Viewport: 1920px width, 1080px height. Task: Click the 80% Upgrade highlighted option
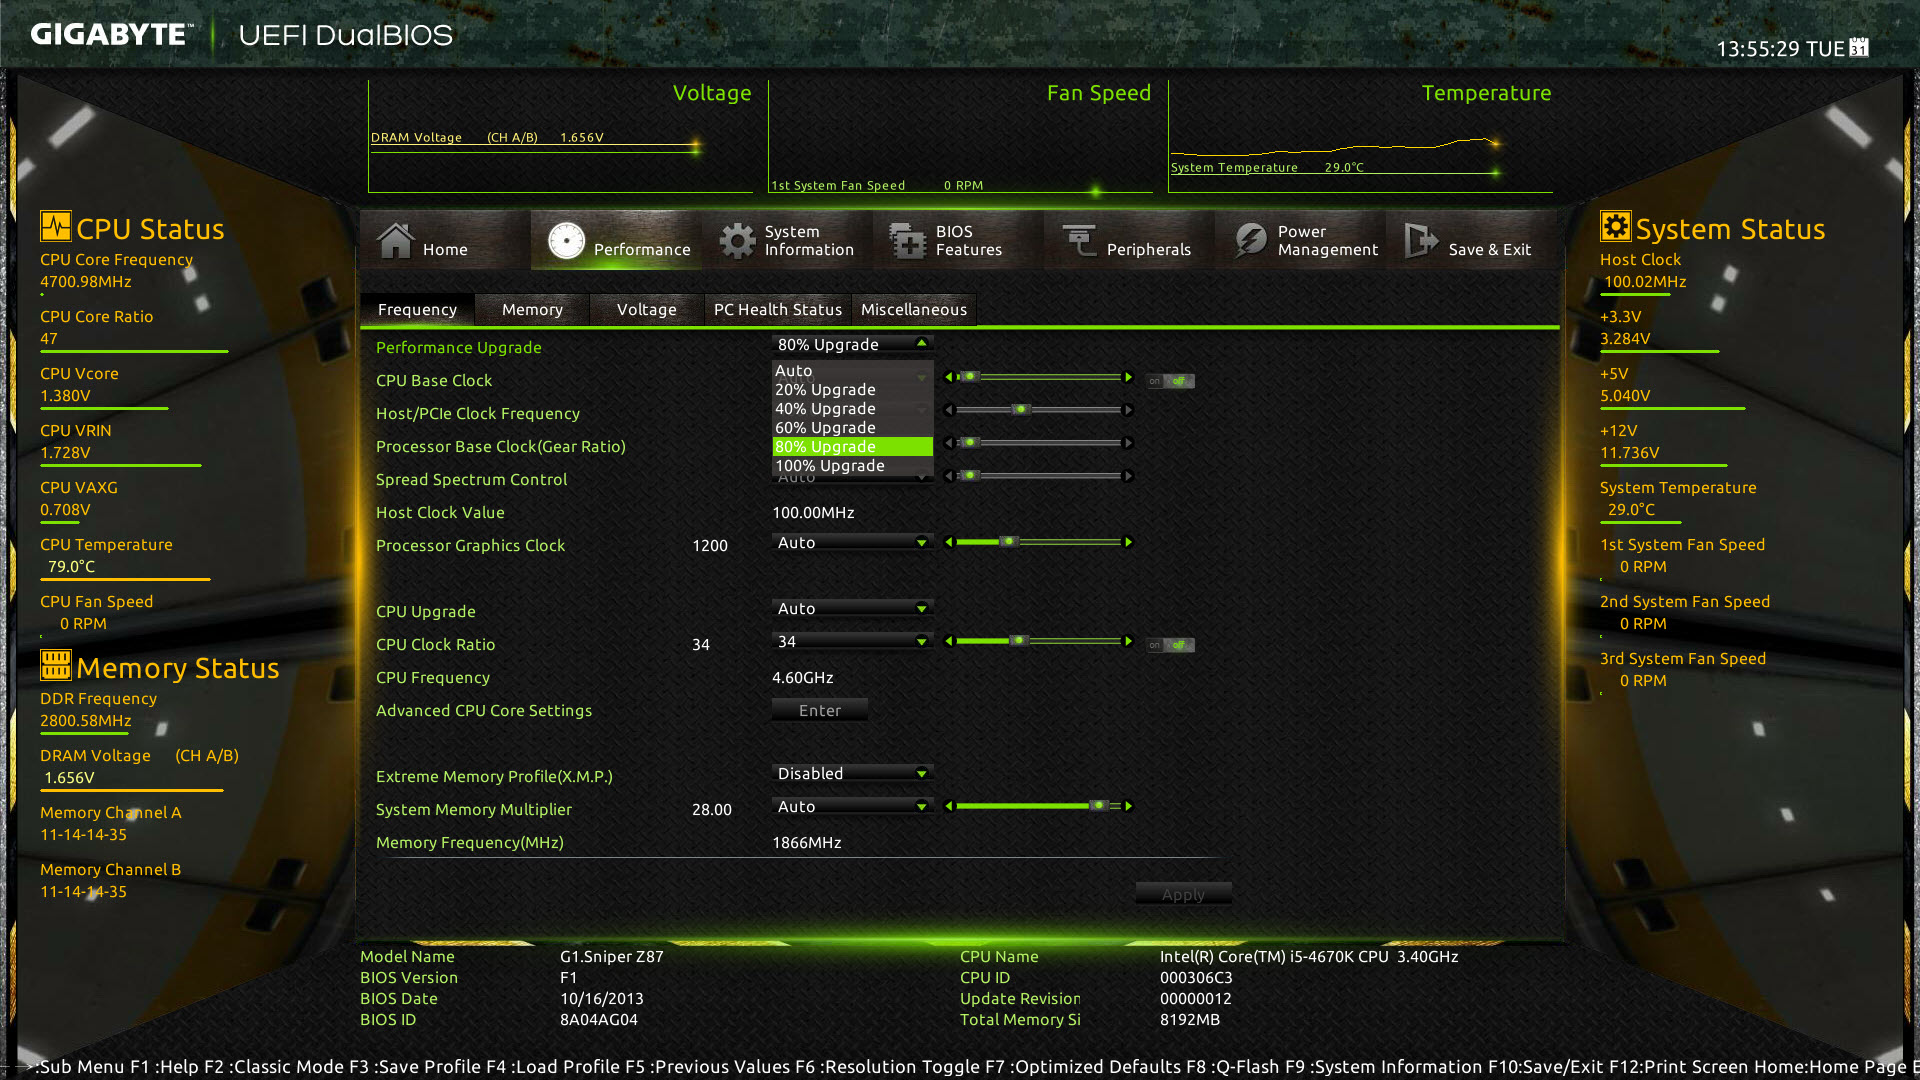tap(852, 447)
